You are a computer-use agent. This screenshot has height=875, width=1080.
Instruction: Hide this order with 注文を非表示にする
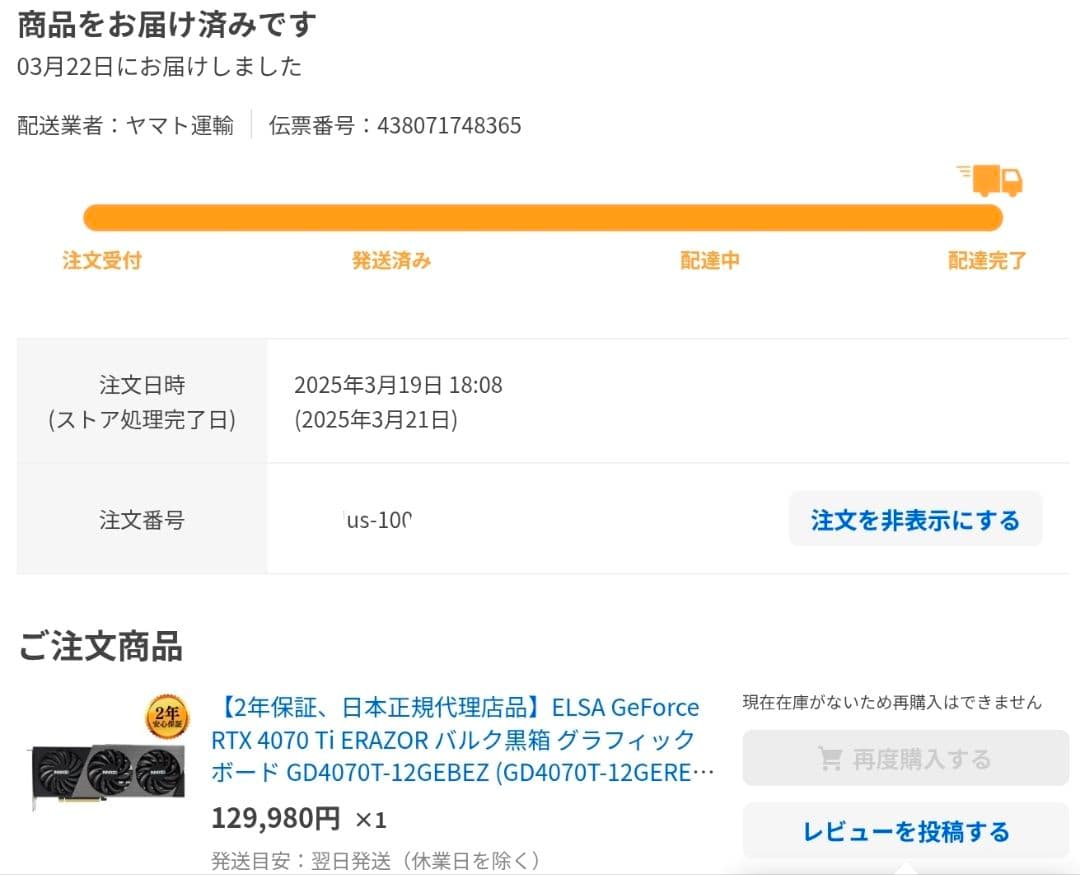(x=915, y=520)
